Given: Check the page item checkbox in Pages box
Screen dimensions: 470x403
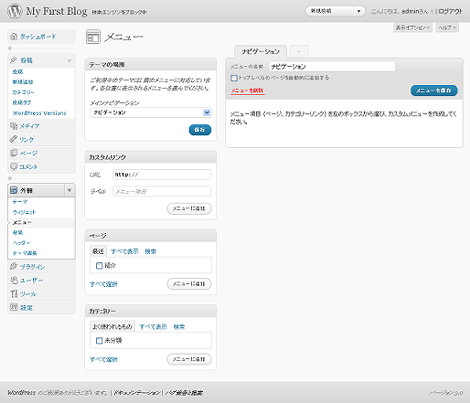Looking at the screenshot, I should pyautogui.click(x=99, y=266).
